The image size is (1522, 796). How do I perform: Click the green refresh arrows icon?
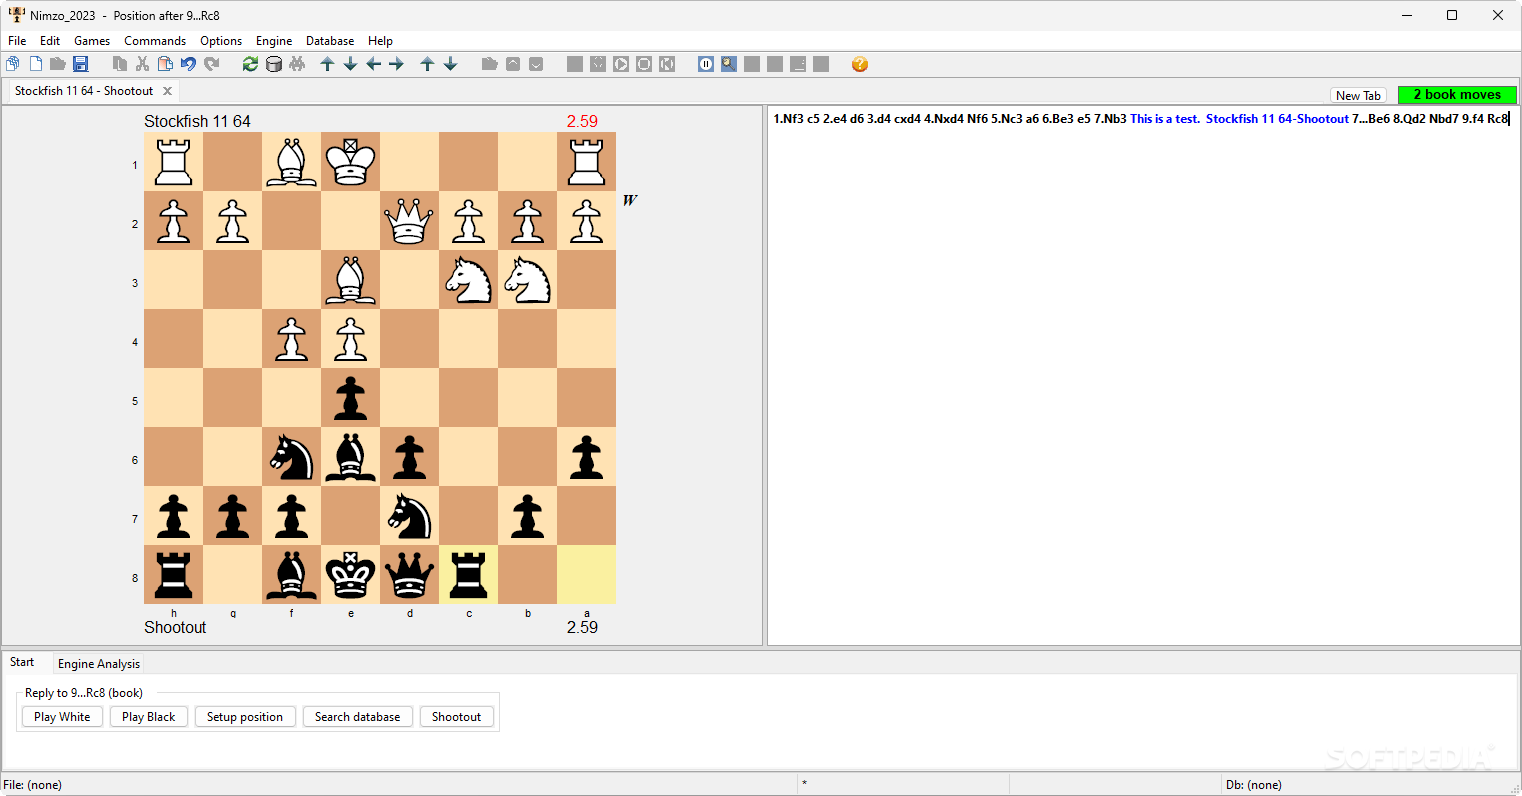tap(250, 64)
